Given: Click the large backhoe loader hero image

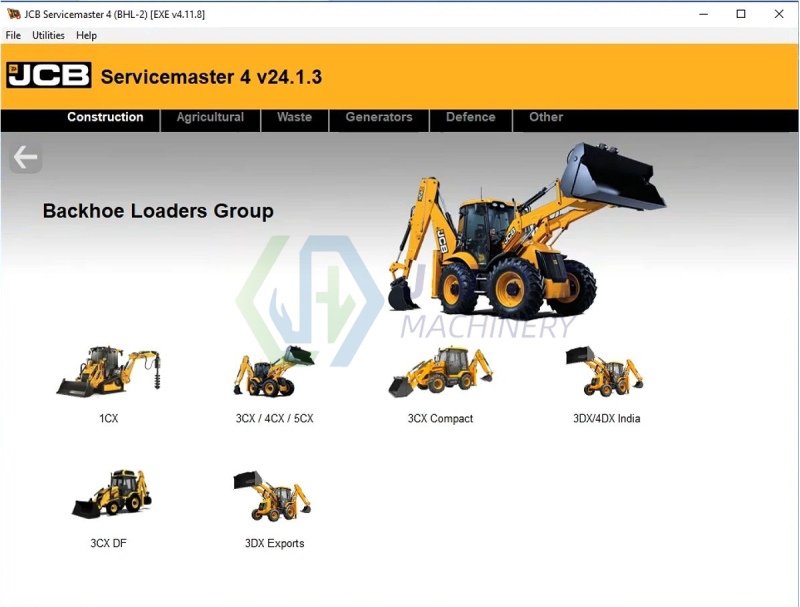Looking at the screenshot, I should 526,231.
